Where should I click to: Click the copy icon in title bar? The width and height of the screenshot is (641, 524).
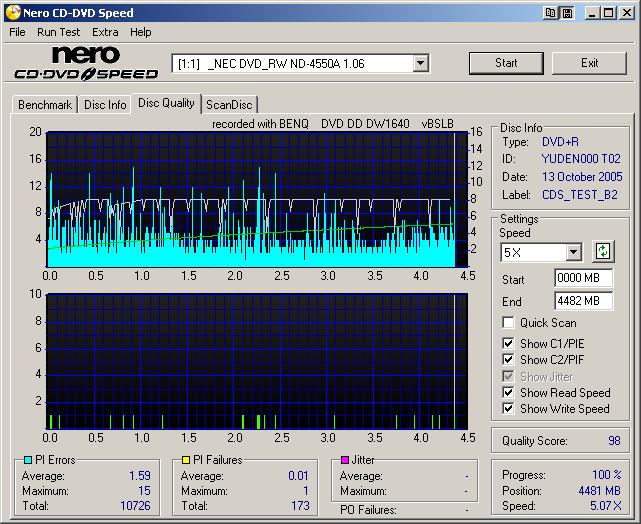[x=551, y=12]
